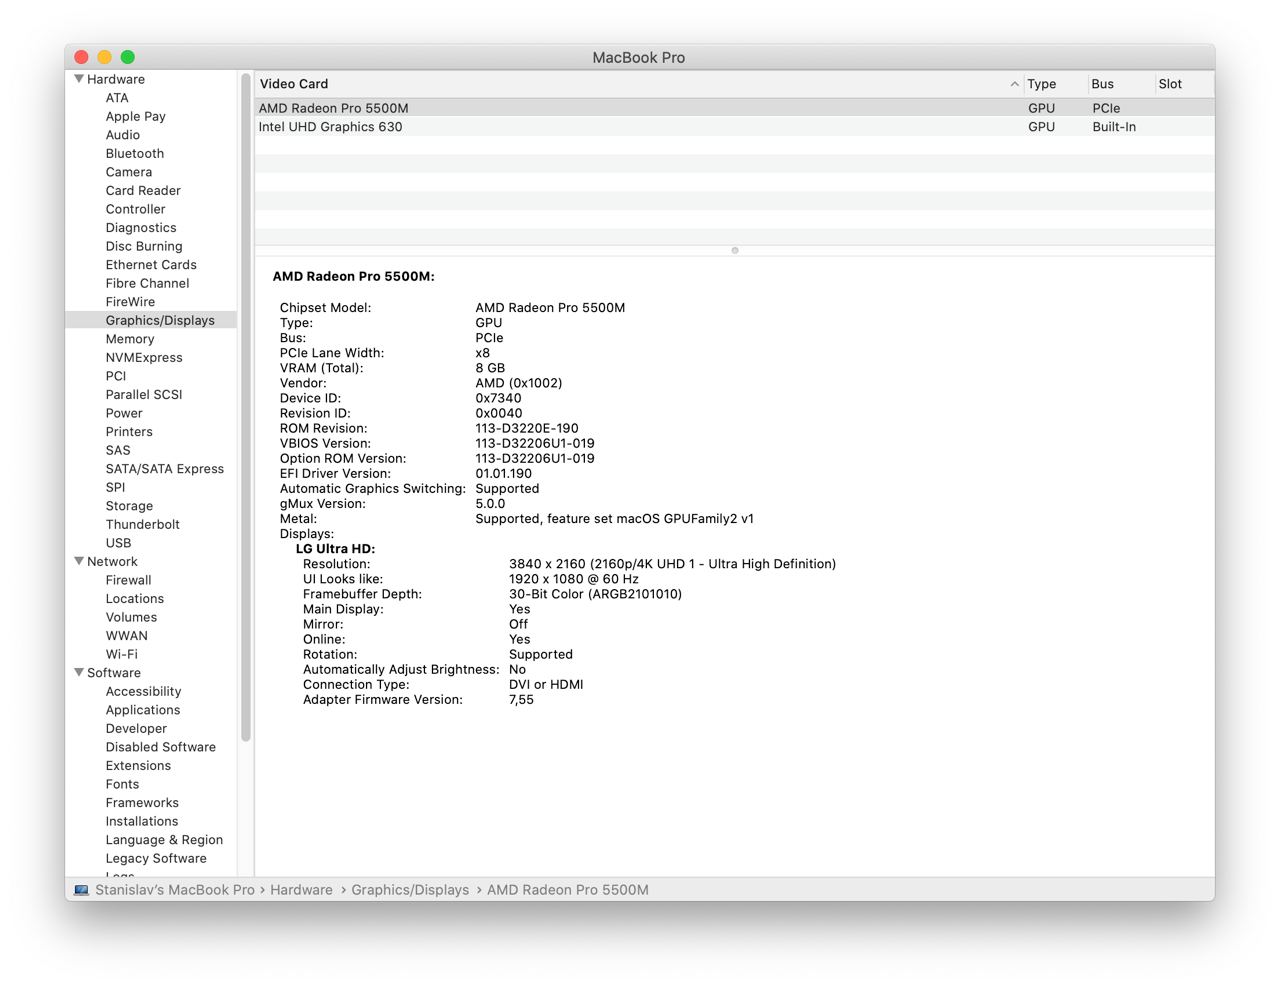
Task: Collapse the Software section triangle
Action: point(79,672)
